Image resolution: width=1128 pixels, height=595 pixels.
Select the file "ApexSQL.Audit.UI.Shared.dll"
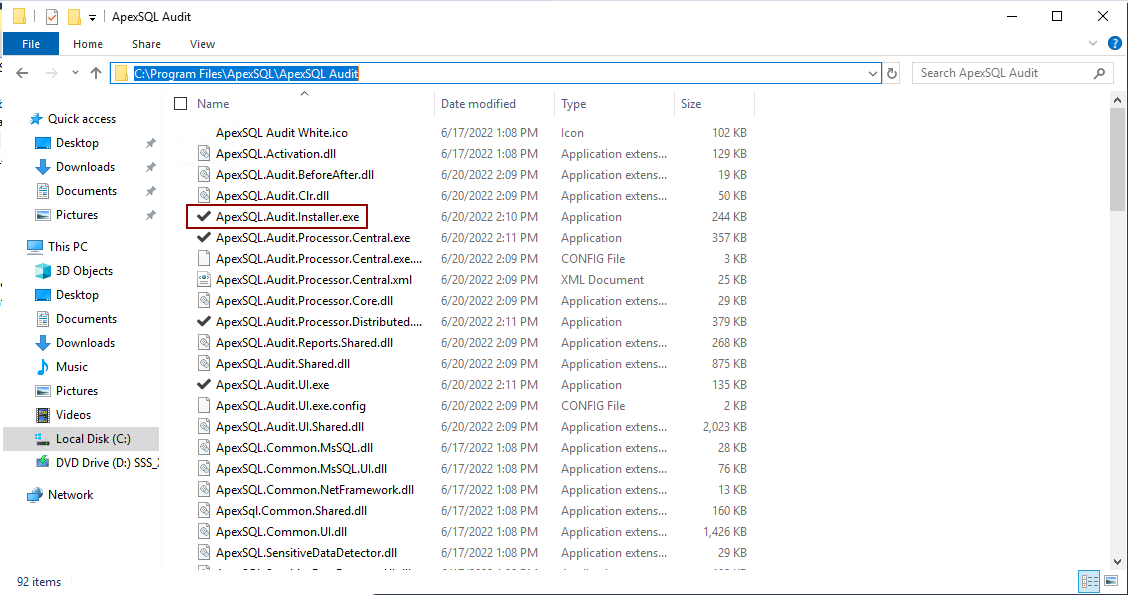(290, 427)
